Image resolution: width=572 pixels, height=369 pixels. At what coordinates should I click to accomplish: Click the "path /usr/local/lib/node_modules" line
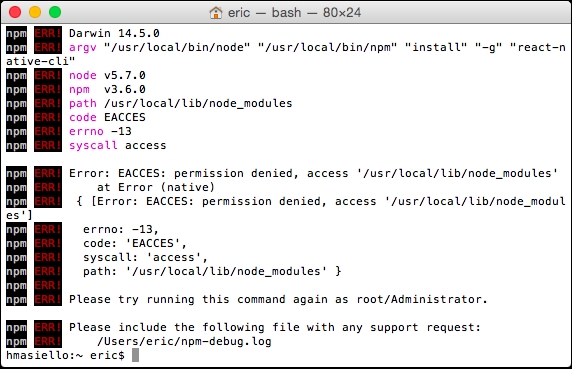click(181, 104)
